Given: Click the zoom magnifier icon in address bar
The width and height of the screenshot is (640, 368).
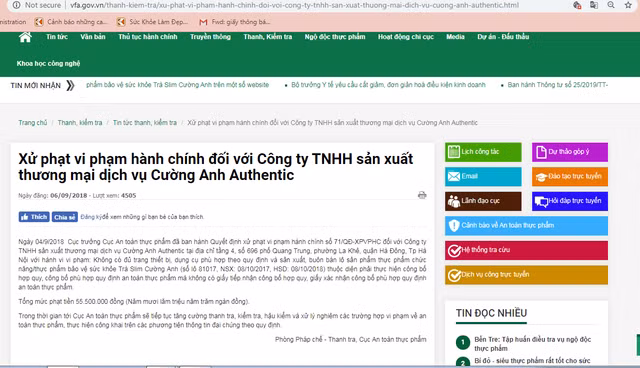Looking at the screenshot, I should point(611,5).
